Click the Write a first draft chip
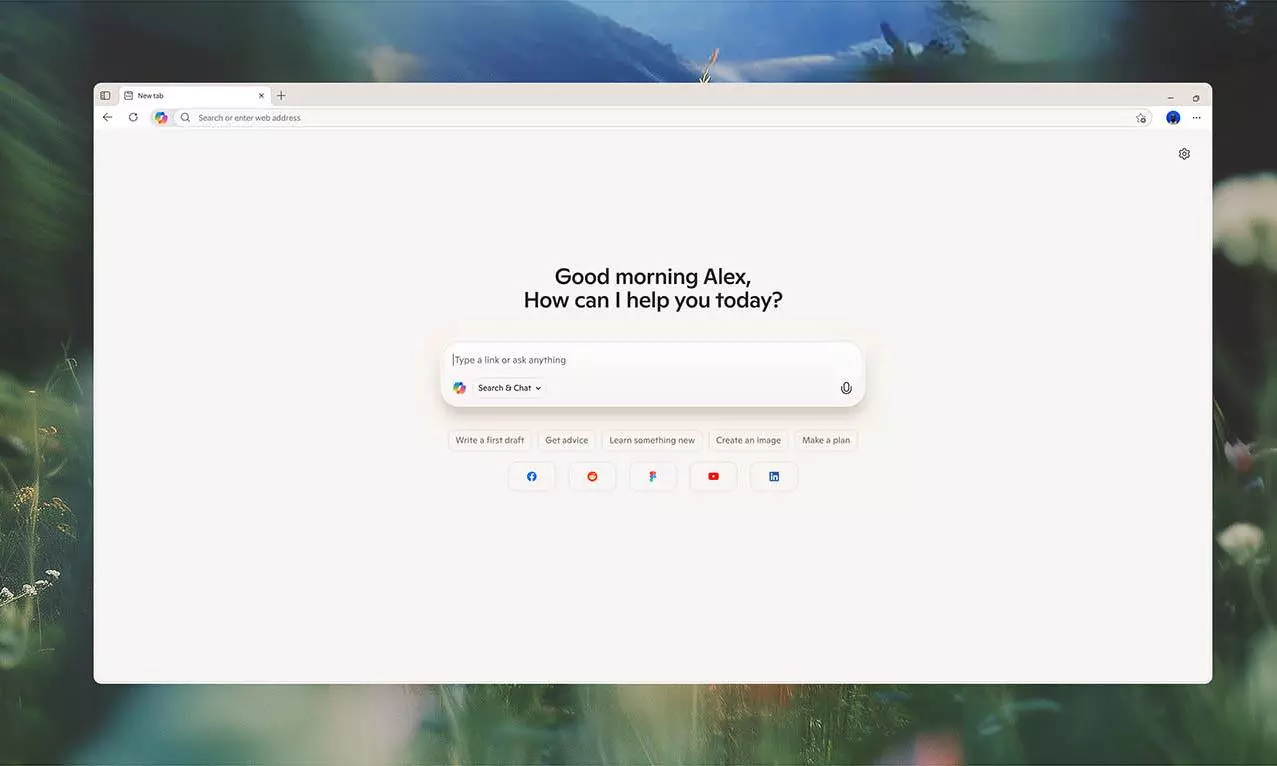 pos(489,440)
